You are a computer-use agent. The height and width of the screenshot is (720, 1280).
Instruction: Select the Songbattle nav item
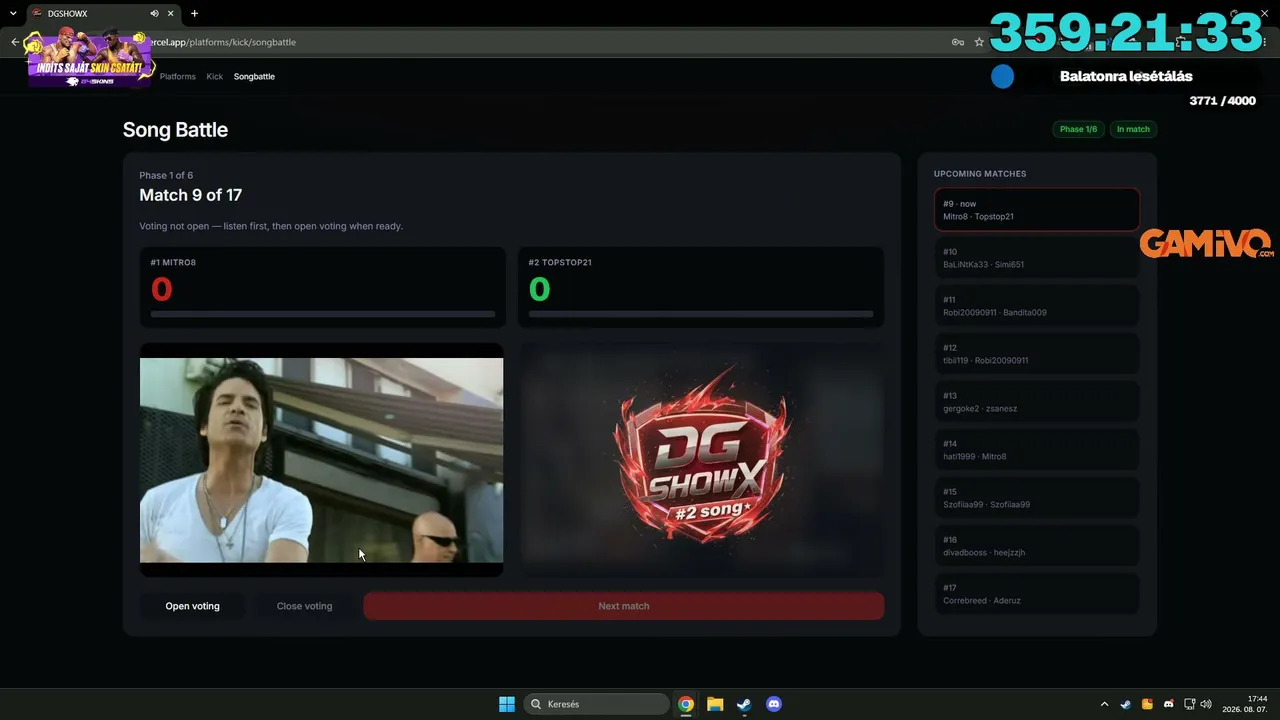coord(254,76)
